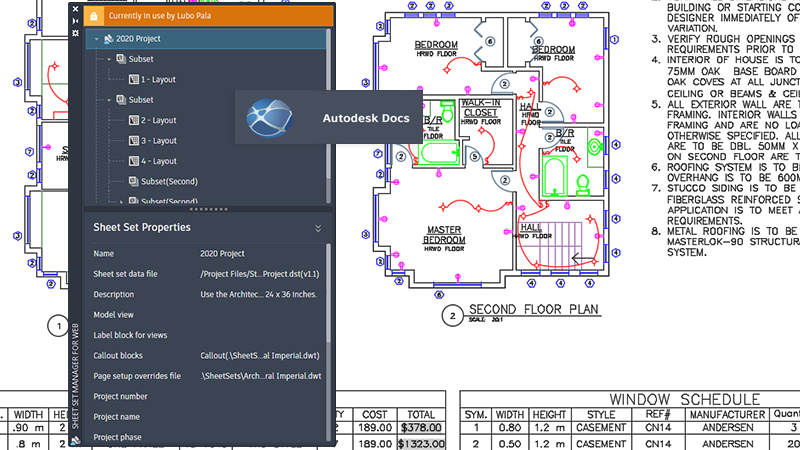Click the STYLE column header in window schedule
The image size is (800, 450).
tap(601, 415)
